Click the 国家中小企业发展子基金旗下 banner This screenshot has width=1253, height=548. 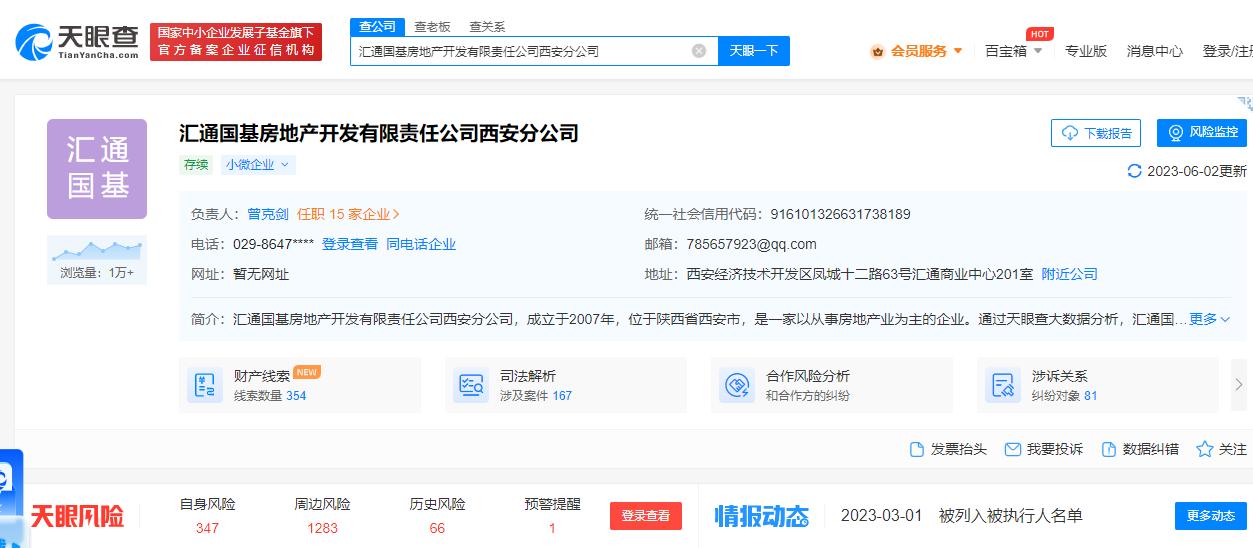(x=236, y=41)
